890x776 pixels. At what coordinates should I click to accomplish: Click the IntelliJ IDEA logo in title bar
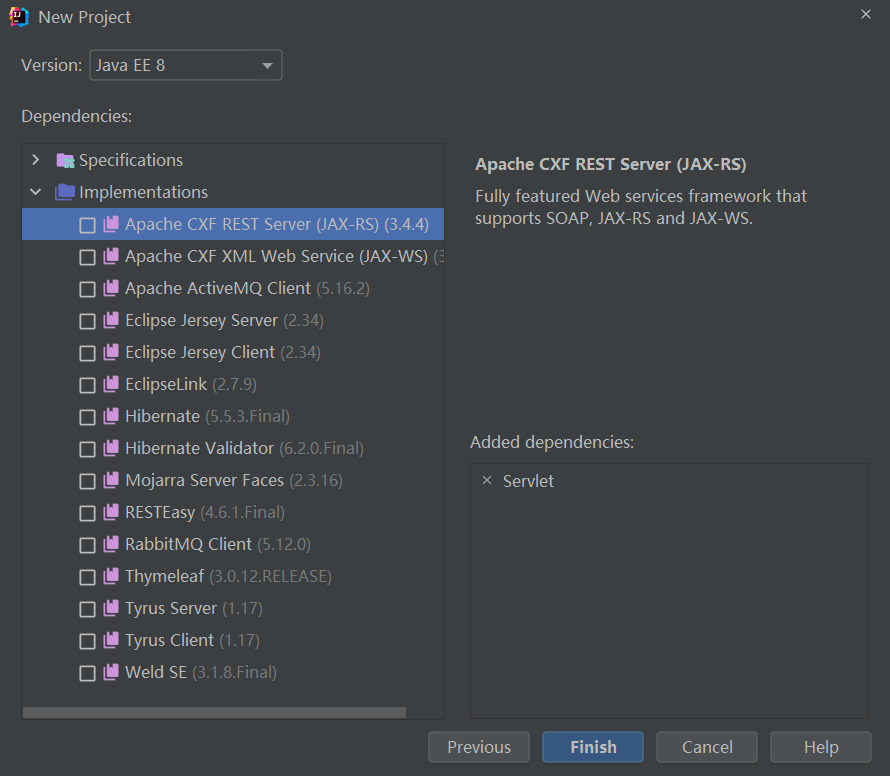pyautogui.click(x=19, y=16)
